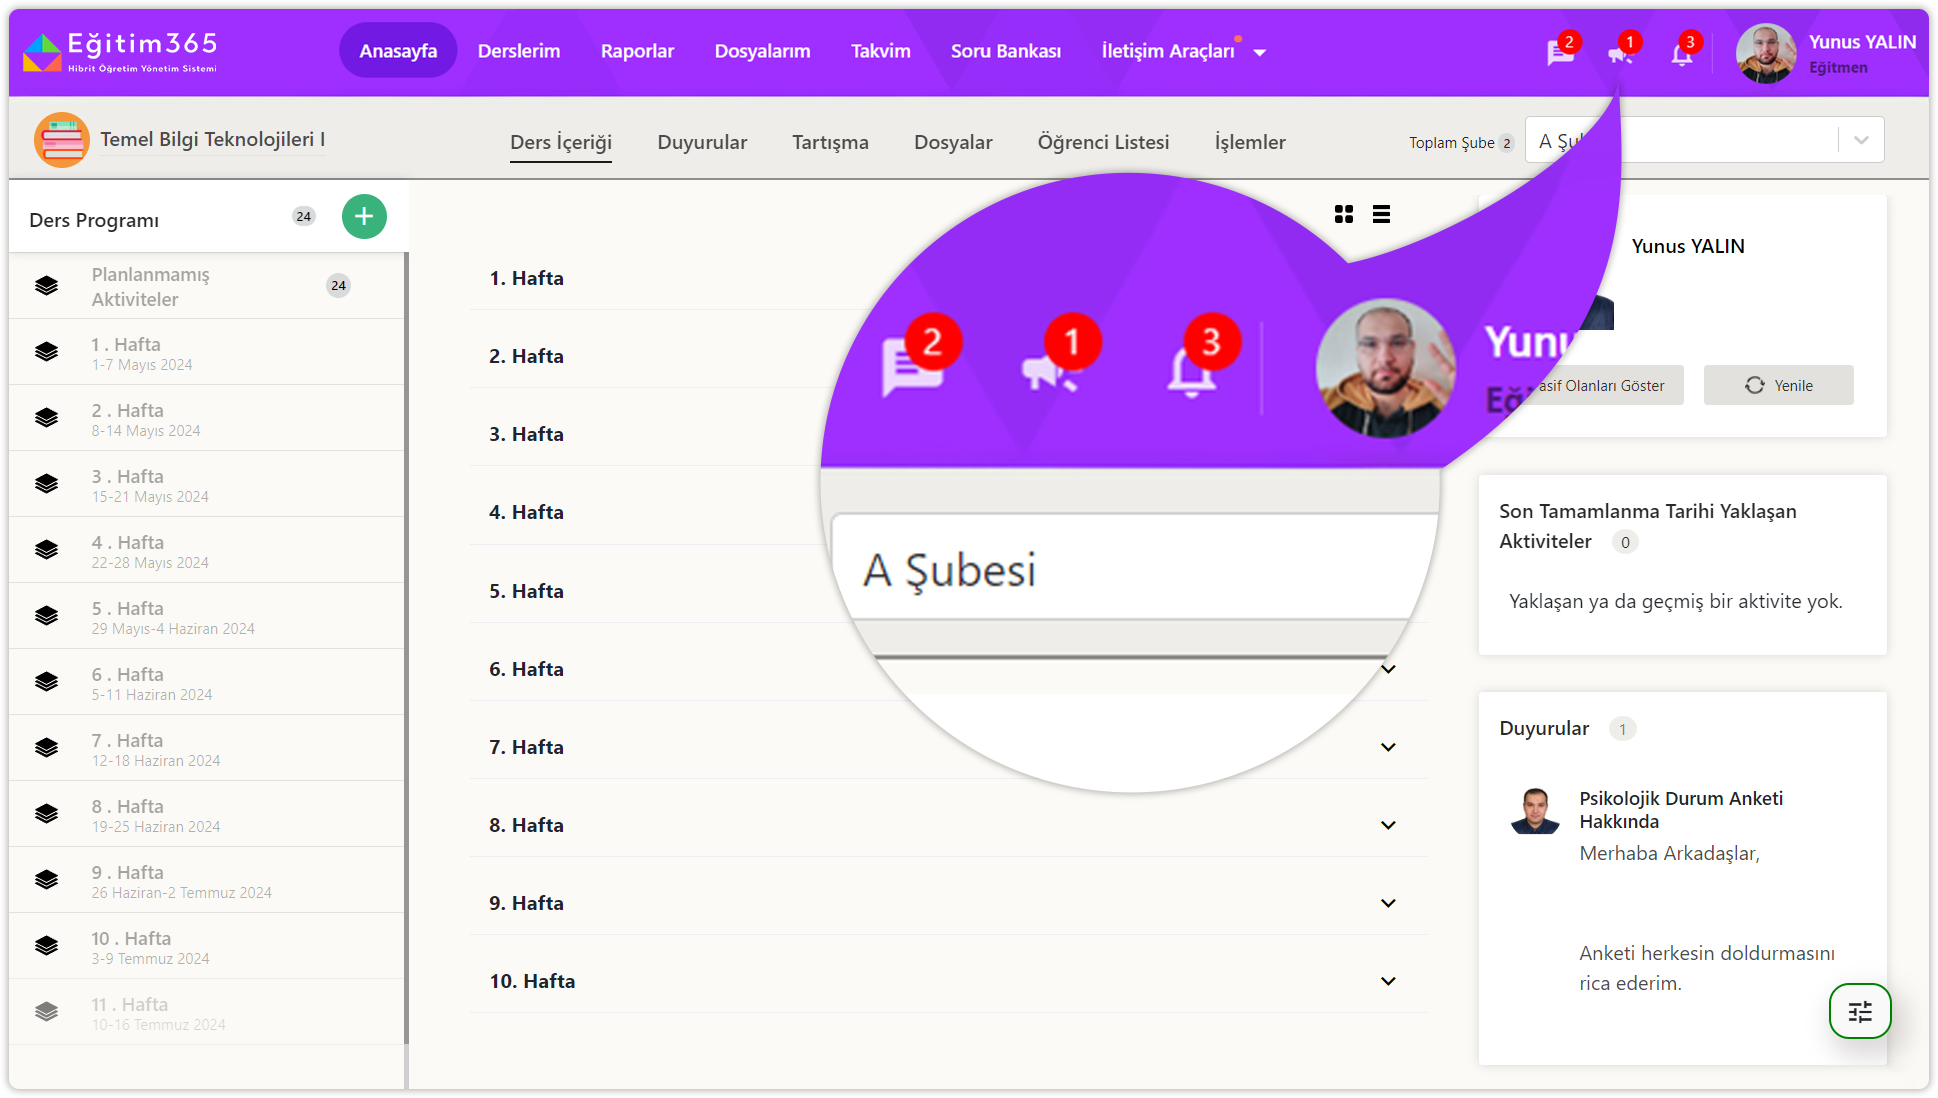Switch to the Dosyalar tab
Screen dimensions: 1938x1098
point(953,142)
